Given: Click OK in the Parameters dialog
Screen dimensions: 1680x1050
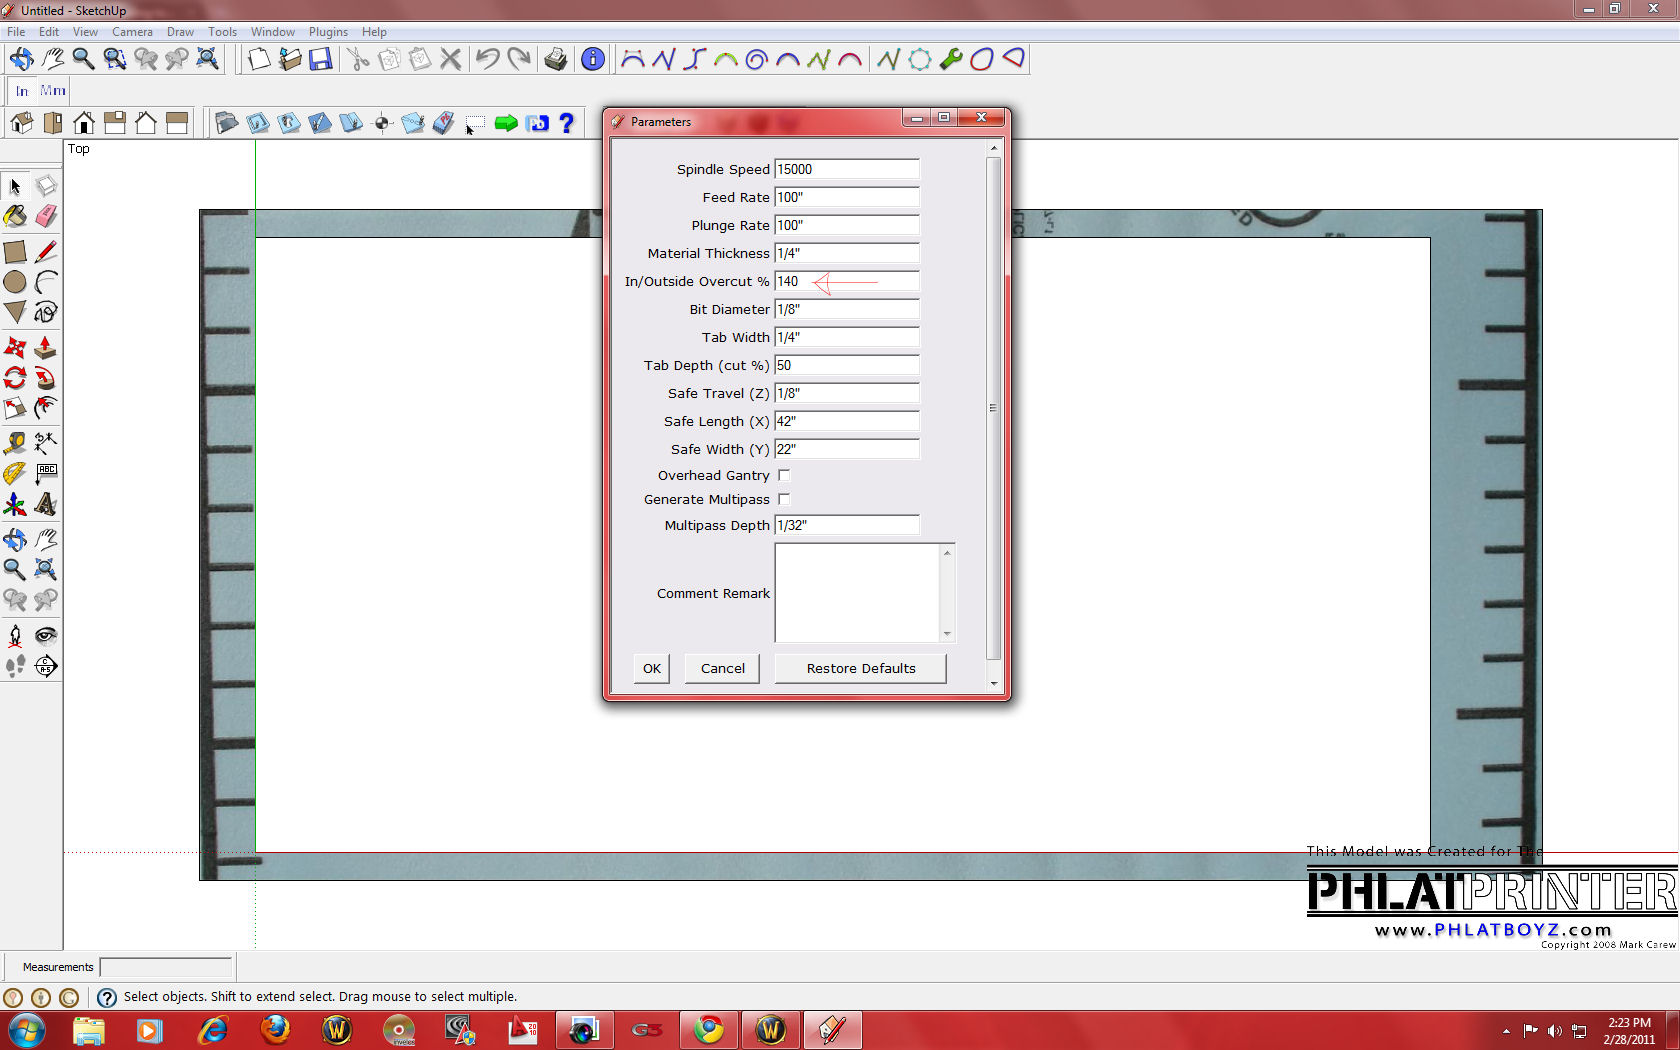Looking at the screenshot, I should [x=652, y=669].
